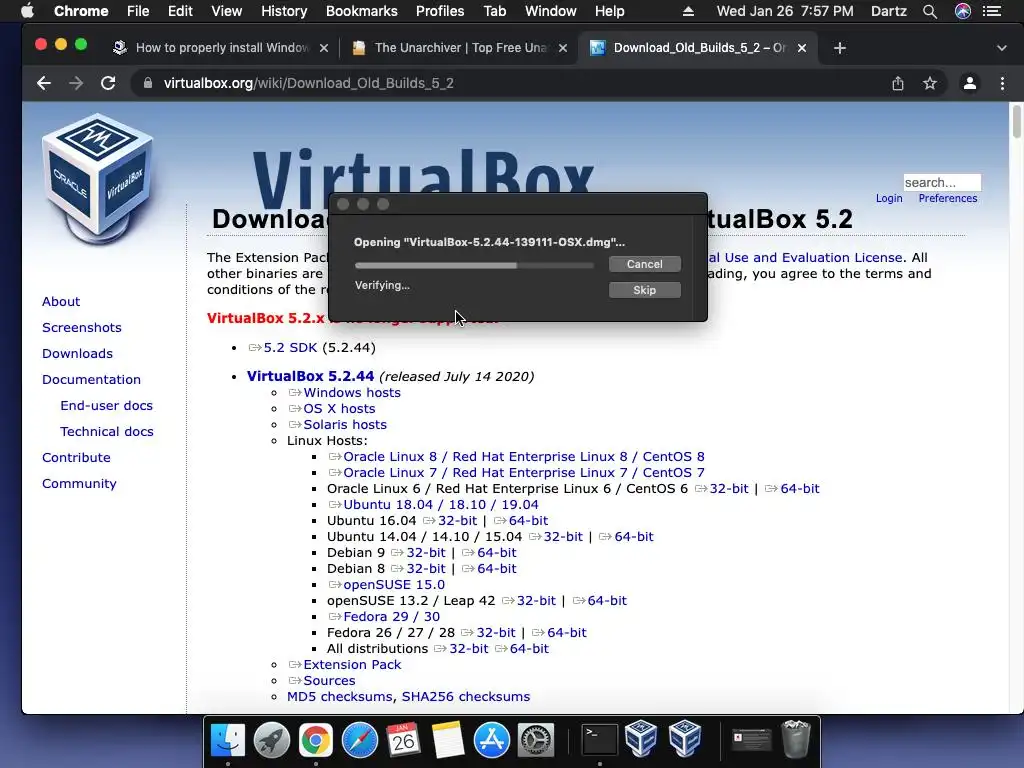Open Safari from the Dock
The image size is (1024, 768).
click(x=360, y=740)
